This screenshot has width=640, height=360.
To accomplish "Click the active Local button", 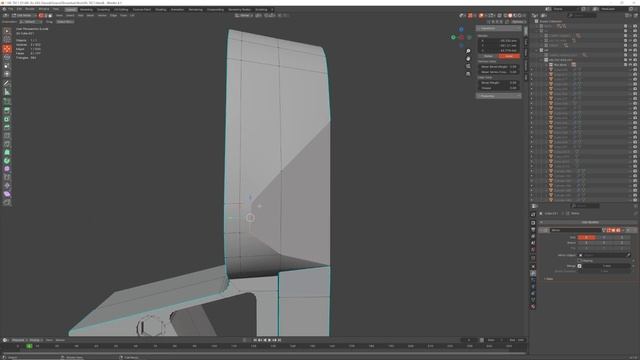I will (x=509, y=56).
